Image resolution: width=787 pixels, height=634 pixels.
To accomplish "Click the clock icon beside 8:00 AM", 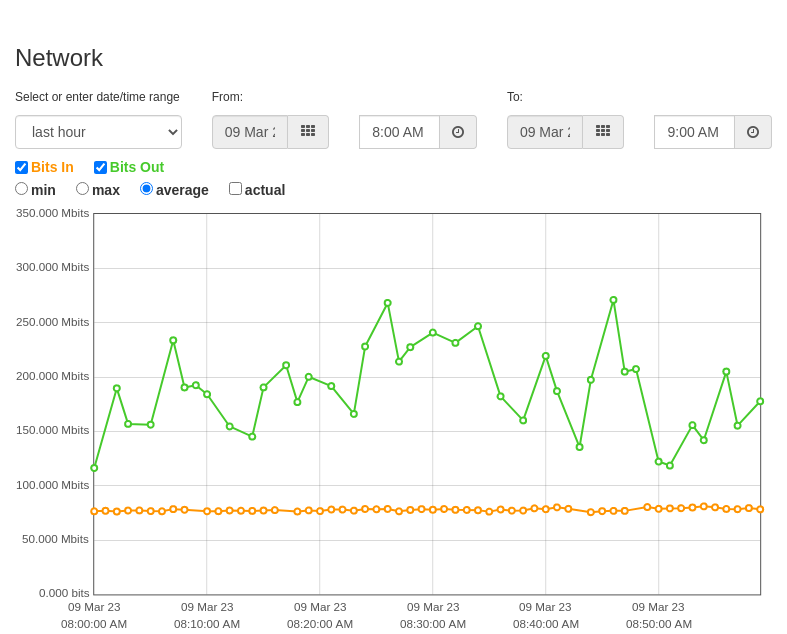I will point(458,132).
